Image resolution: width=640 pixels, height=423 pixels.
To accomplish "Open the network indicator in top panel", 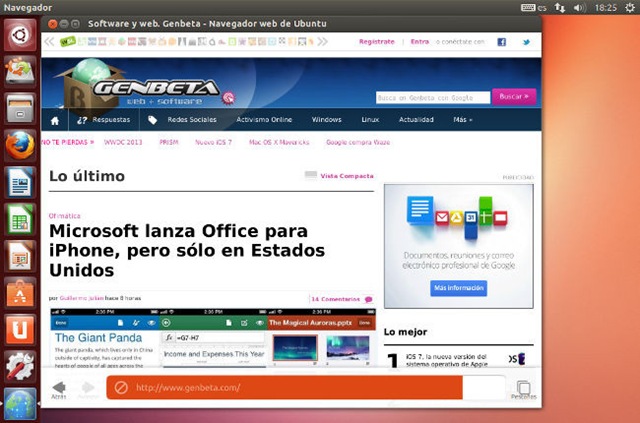I will (559, 7).
